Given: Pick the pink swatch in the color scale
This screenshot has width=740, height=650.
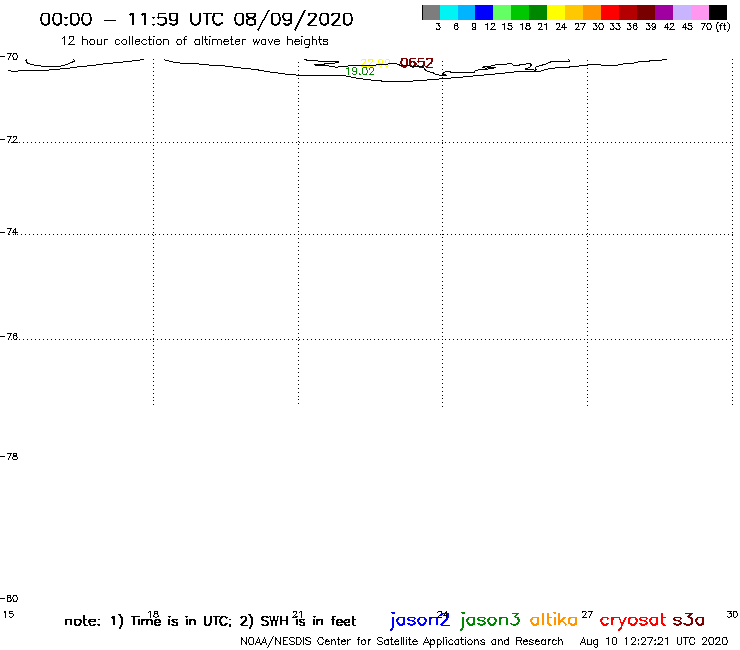Looking at the screenshot, I should coord(700,12).
